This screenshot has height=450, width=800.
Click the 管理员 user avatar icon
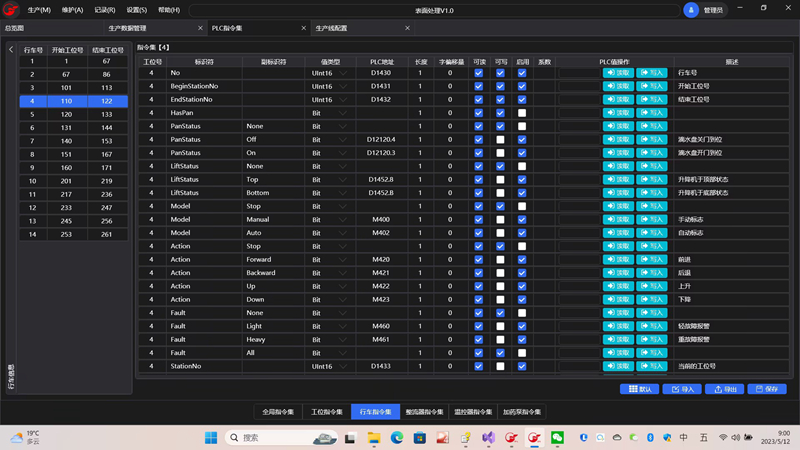click(x=692, y=10)
